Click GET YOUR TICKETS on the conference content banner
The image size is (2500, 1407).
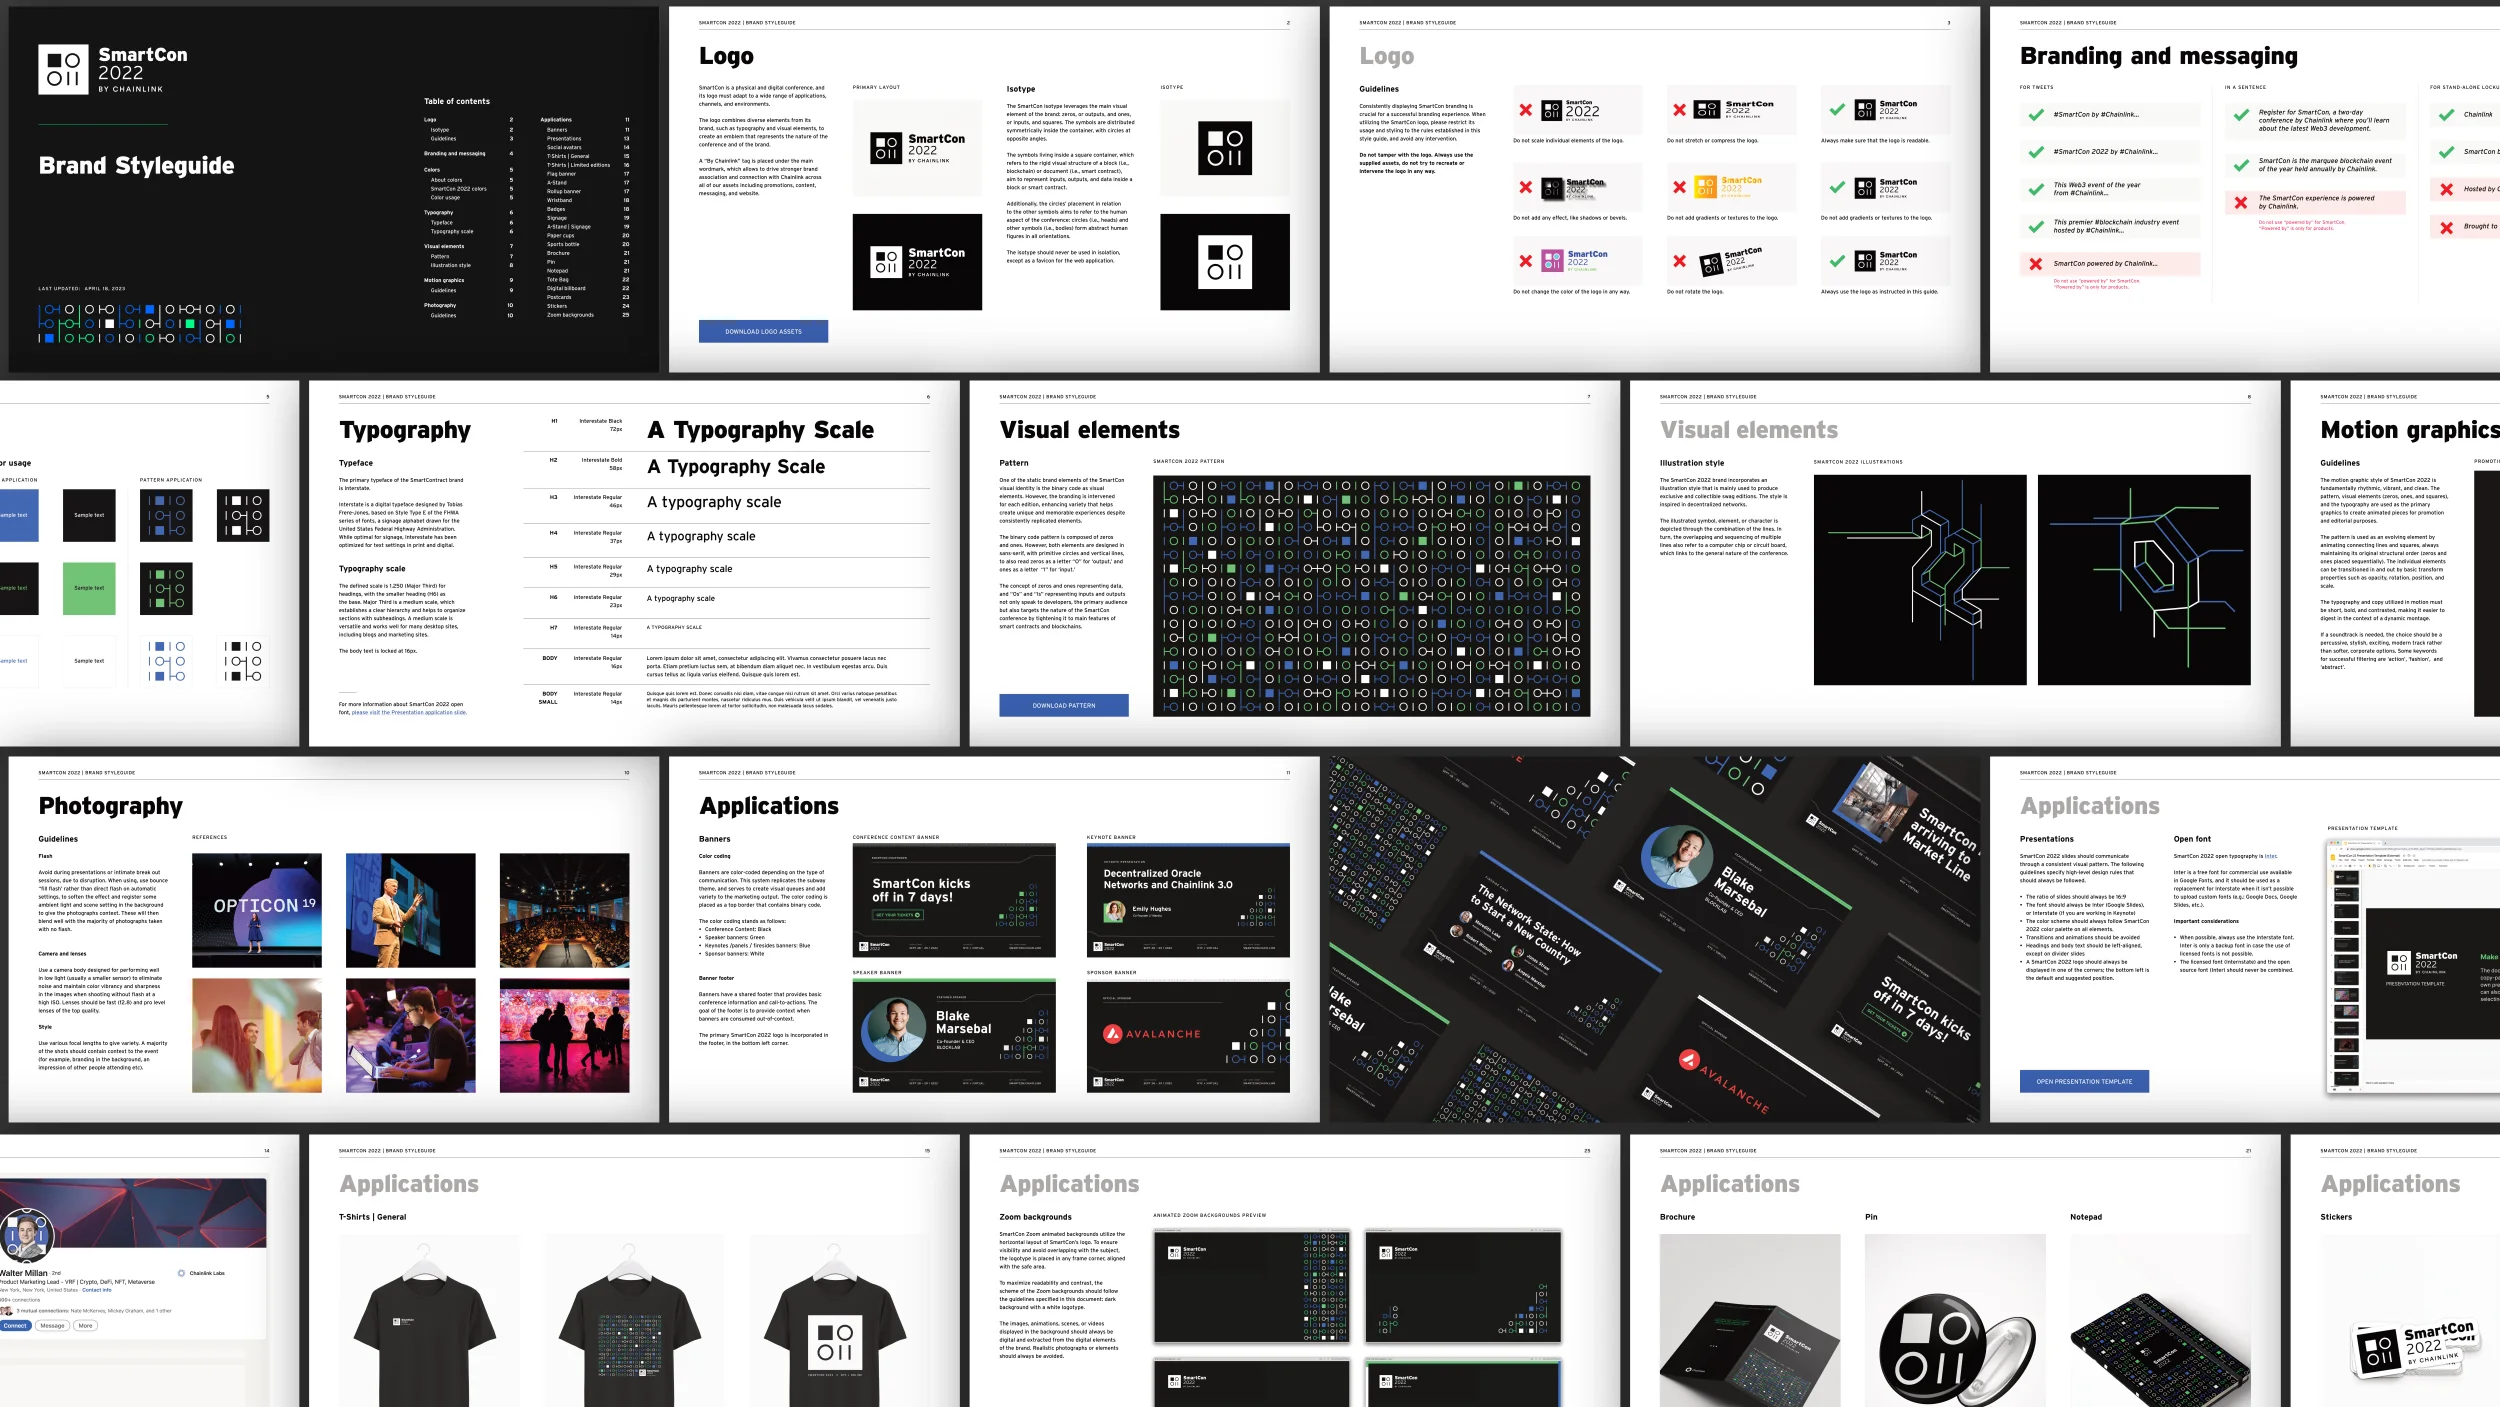pyautogui.click(x=898, y=917)
